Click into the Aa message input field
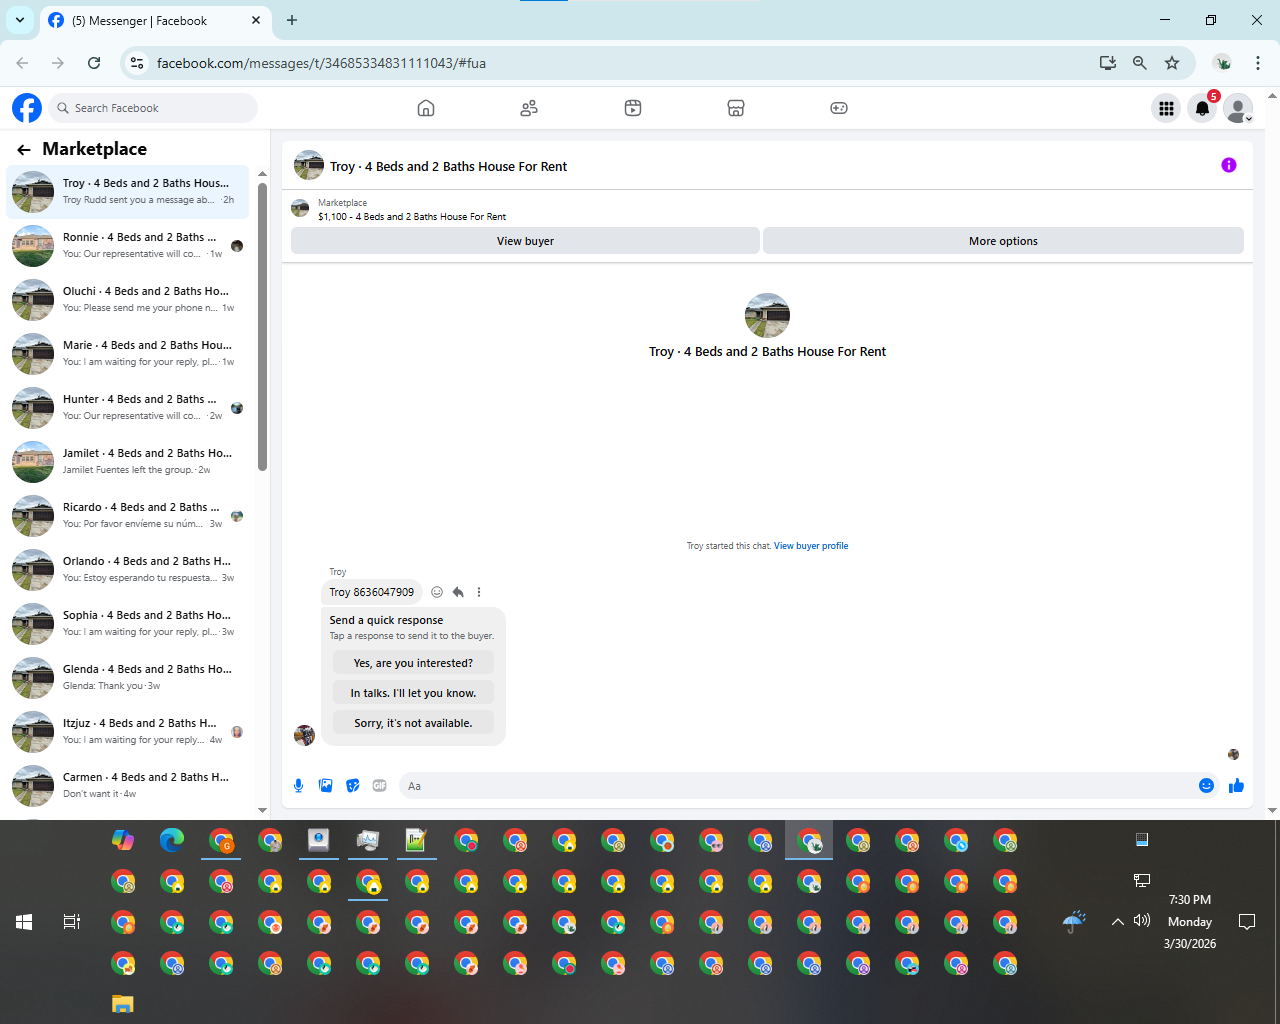The height and width of the screenshot is (1024, 1280). coord(797,786)
